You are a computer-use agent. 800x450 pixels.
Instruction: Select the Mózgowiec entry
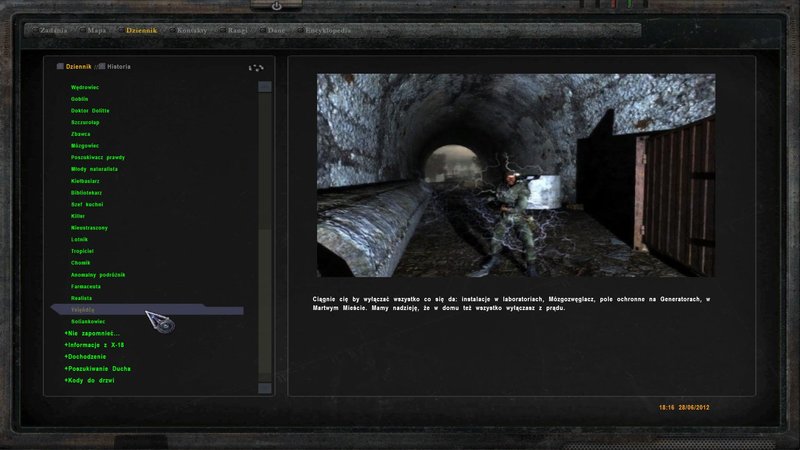[x=85, y=146]
